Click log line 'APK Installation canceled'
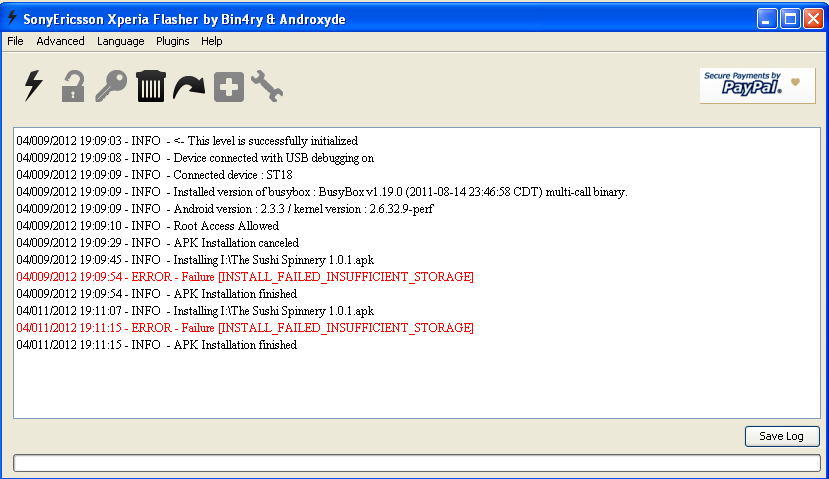The height and width of the screenshot is (479, 829). coord(158,243)
